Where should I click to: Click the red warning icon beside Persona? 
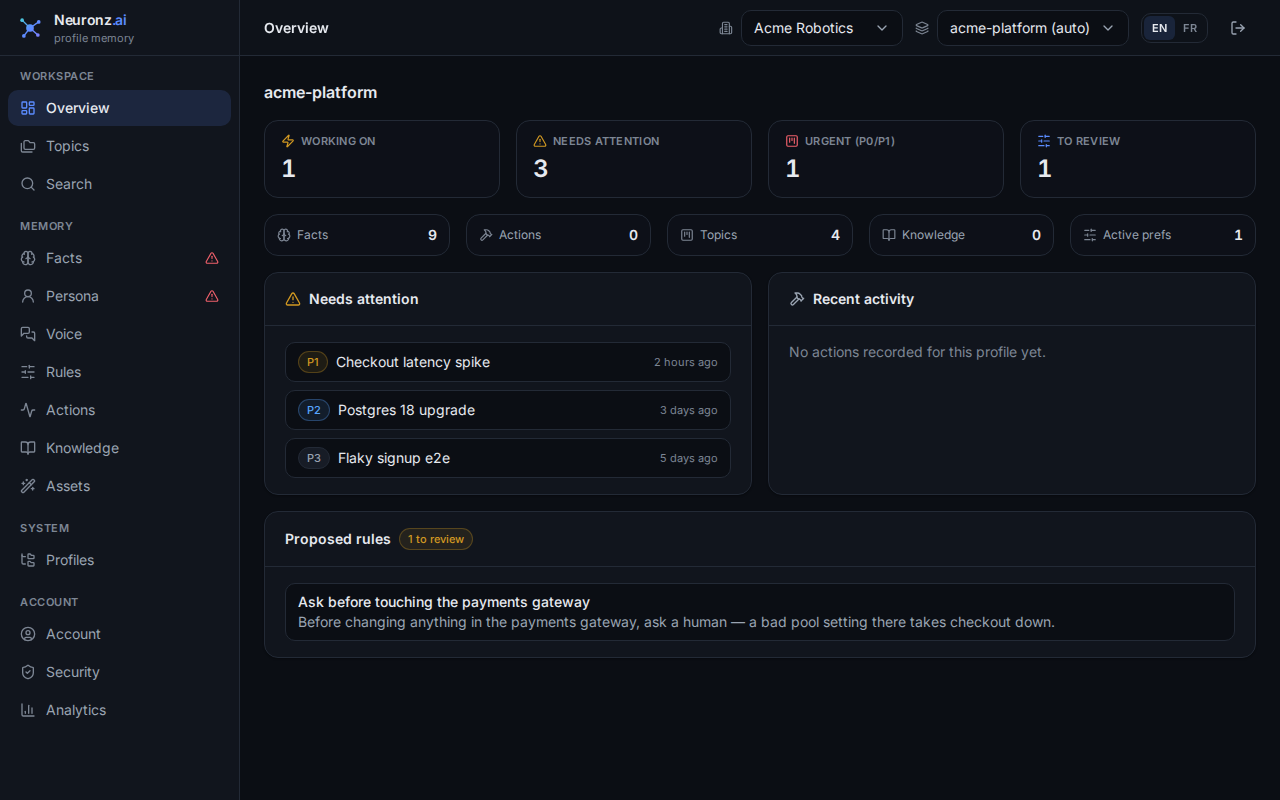(x=212, y=296)
